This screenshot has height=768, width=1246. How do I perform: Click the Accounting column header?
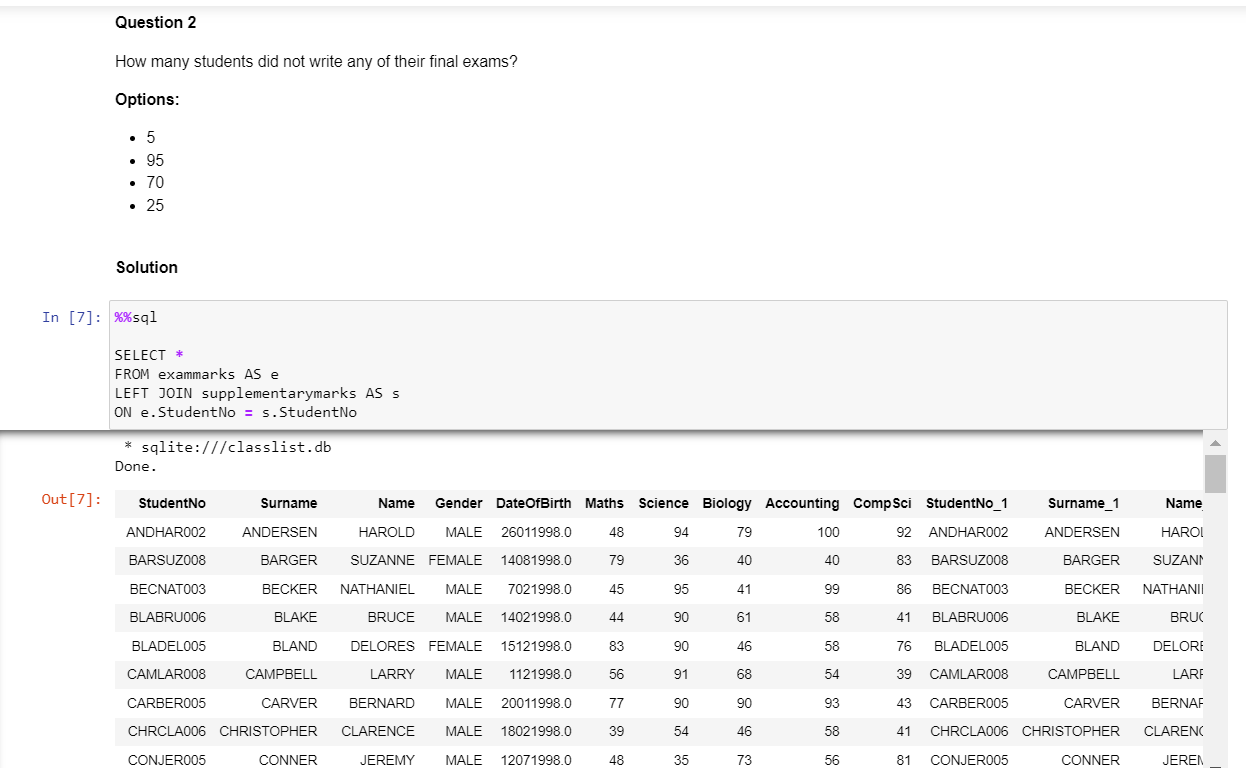point(803,503)
